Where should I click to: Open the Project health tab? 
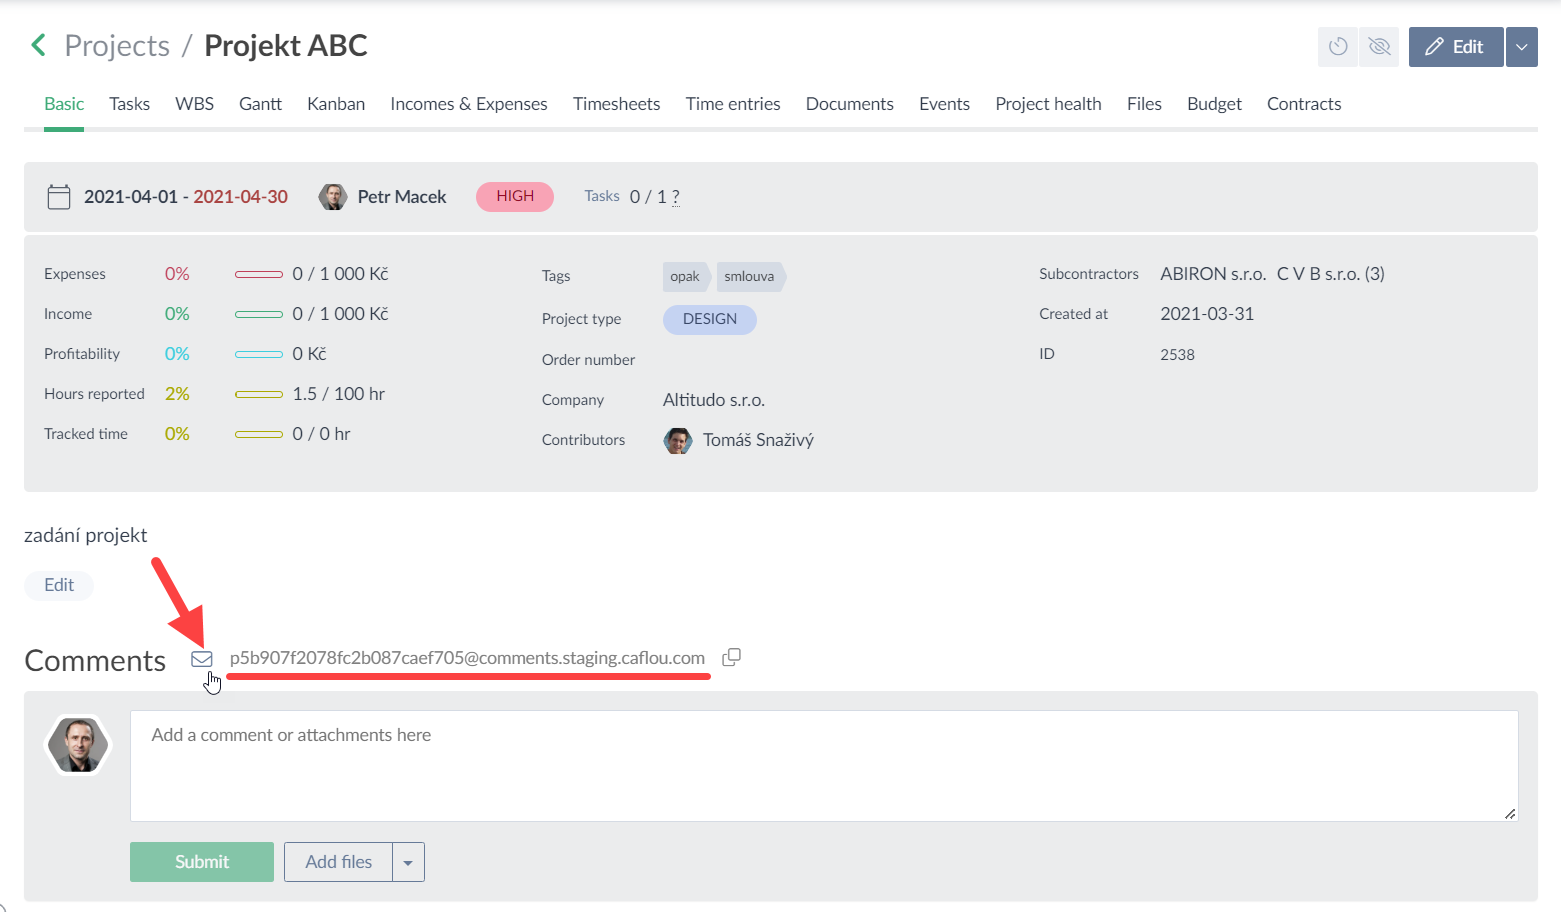1048,104
